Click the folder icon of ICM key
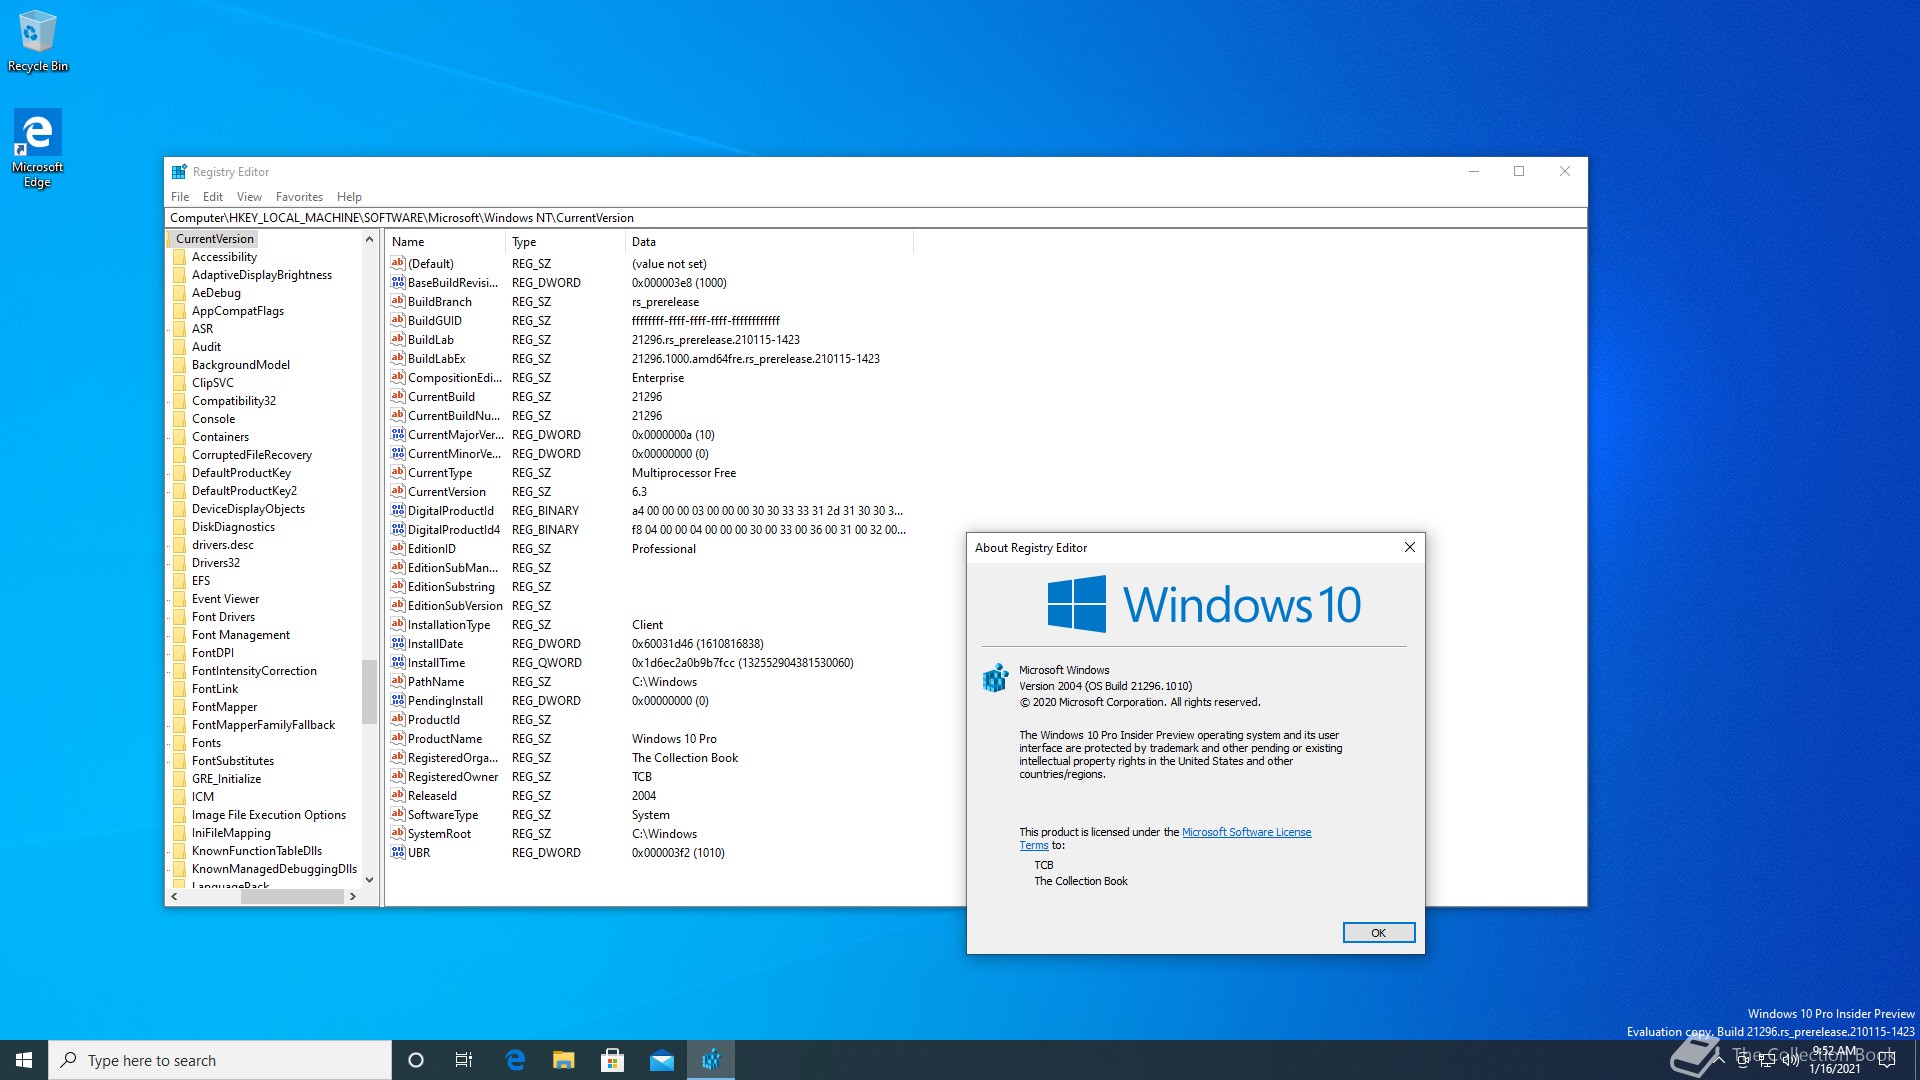 [180, 797]
